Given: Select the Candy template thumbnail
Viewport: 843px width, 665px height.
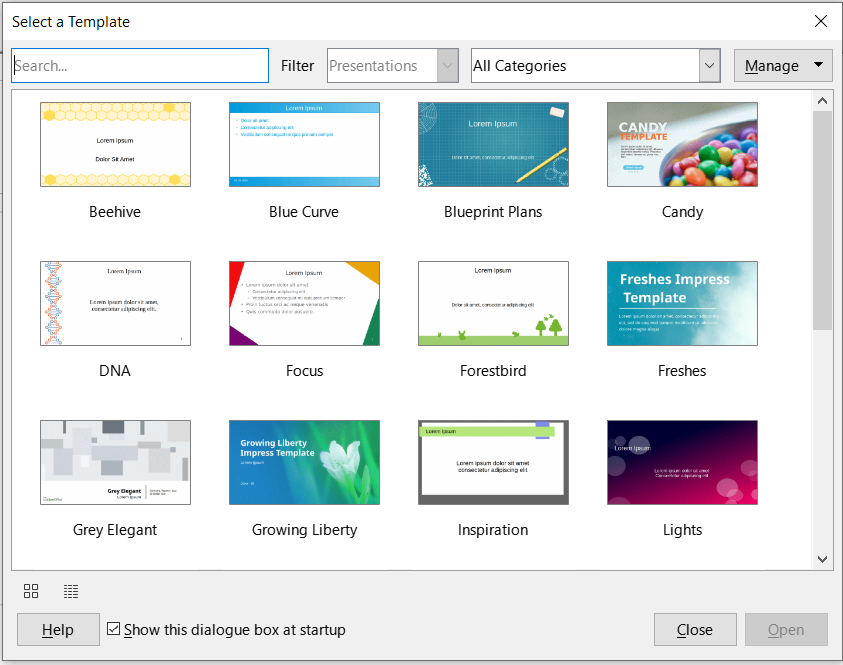Looking at the screenshot, I should (682, 144).
